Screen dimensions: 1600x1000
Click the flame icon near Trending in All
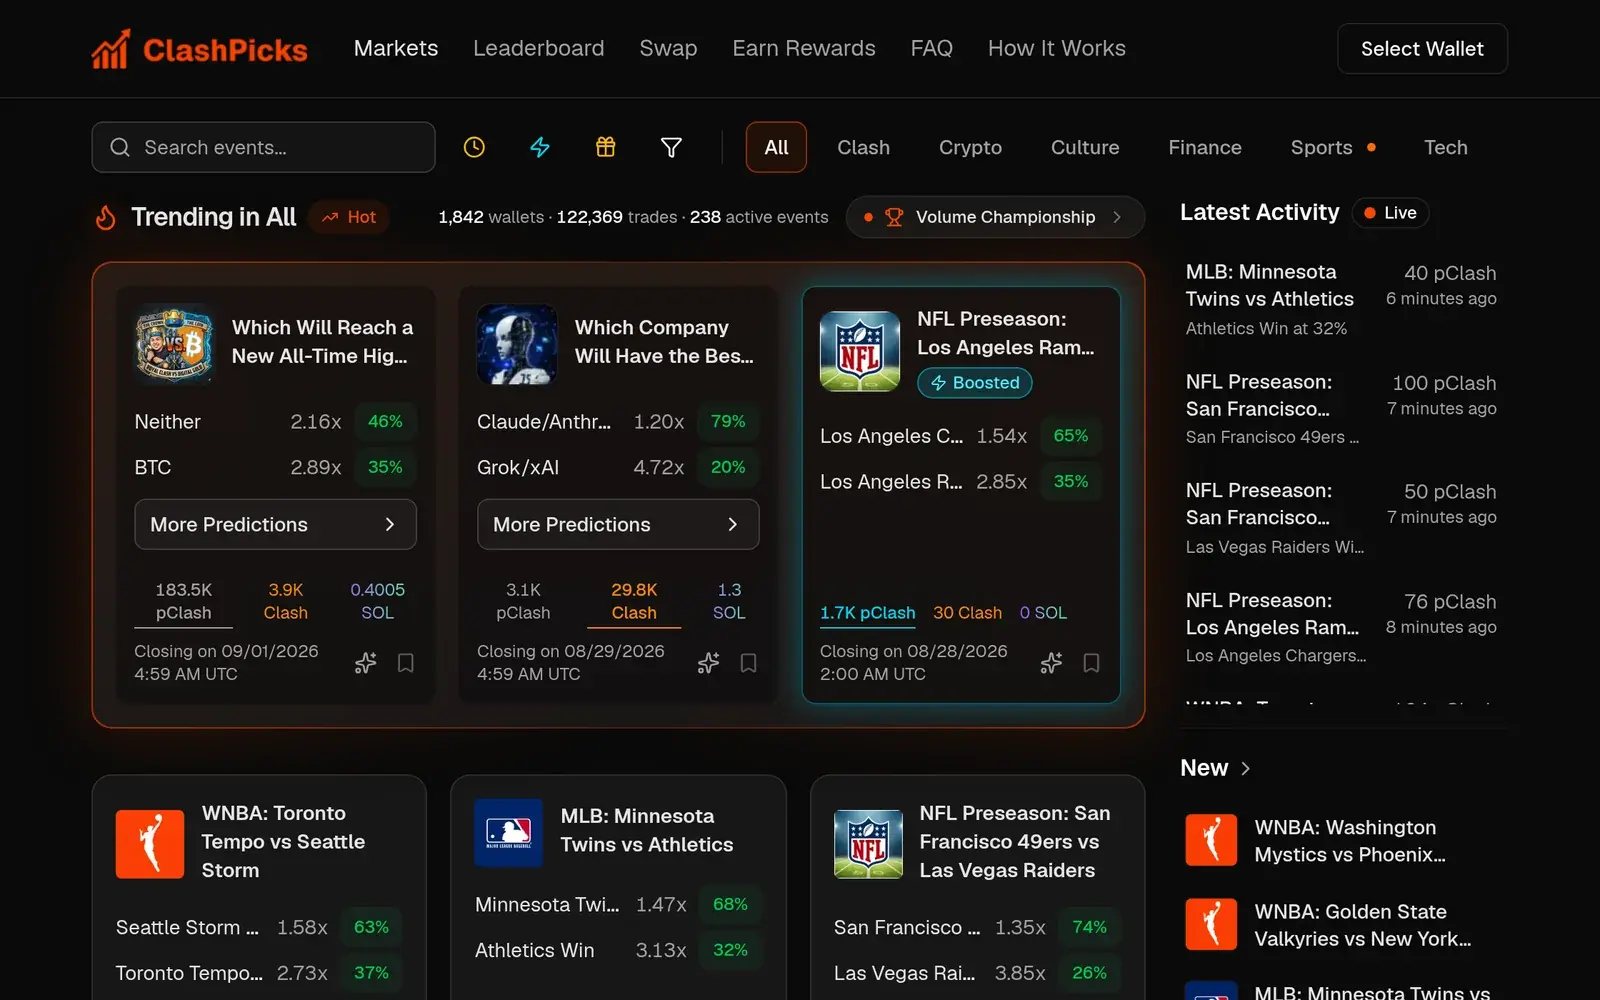106,217
